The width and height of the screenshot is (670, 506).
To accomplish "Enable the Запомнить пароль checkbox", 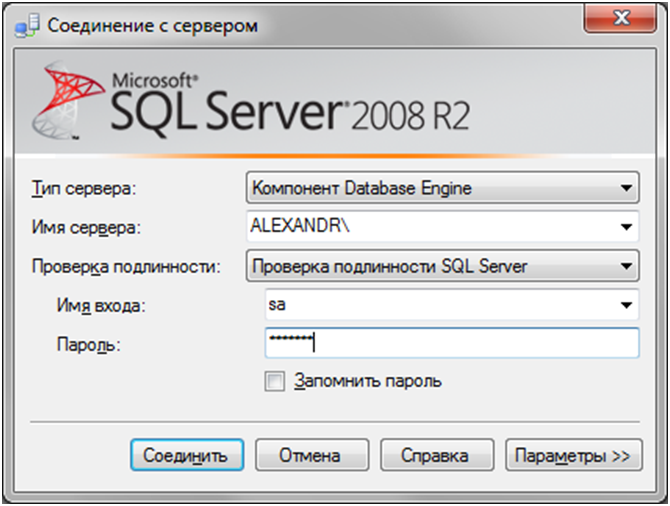I will point(274,381).
